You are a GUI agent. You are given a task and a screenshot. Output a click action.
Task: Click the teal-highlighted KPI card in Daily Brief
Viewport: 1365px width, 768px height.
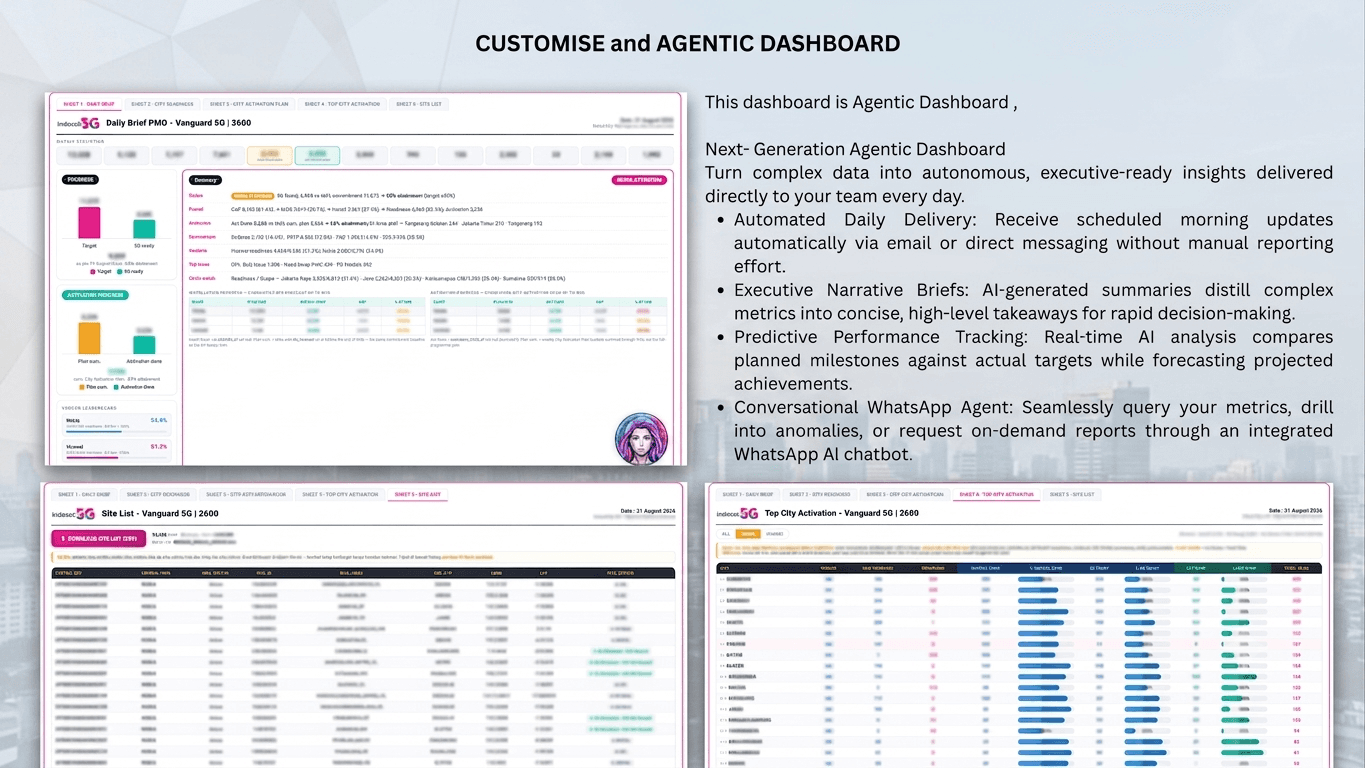(317, 155)
